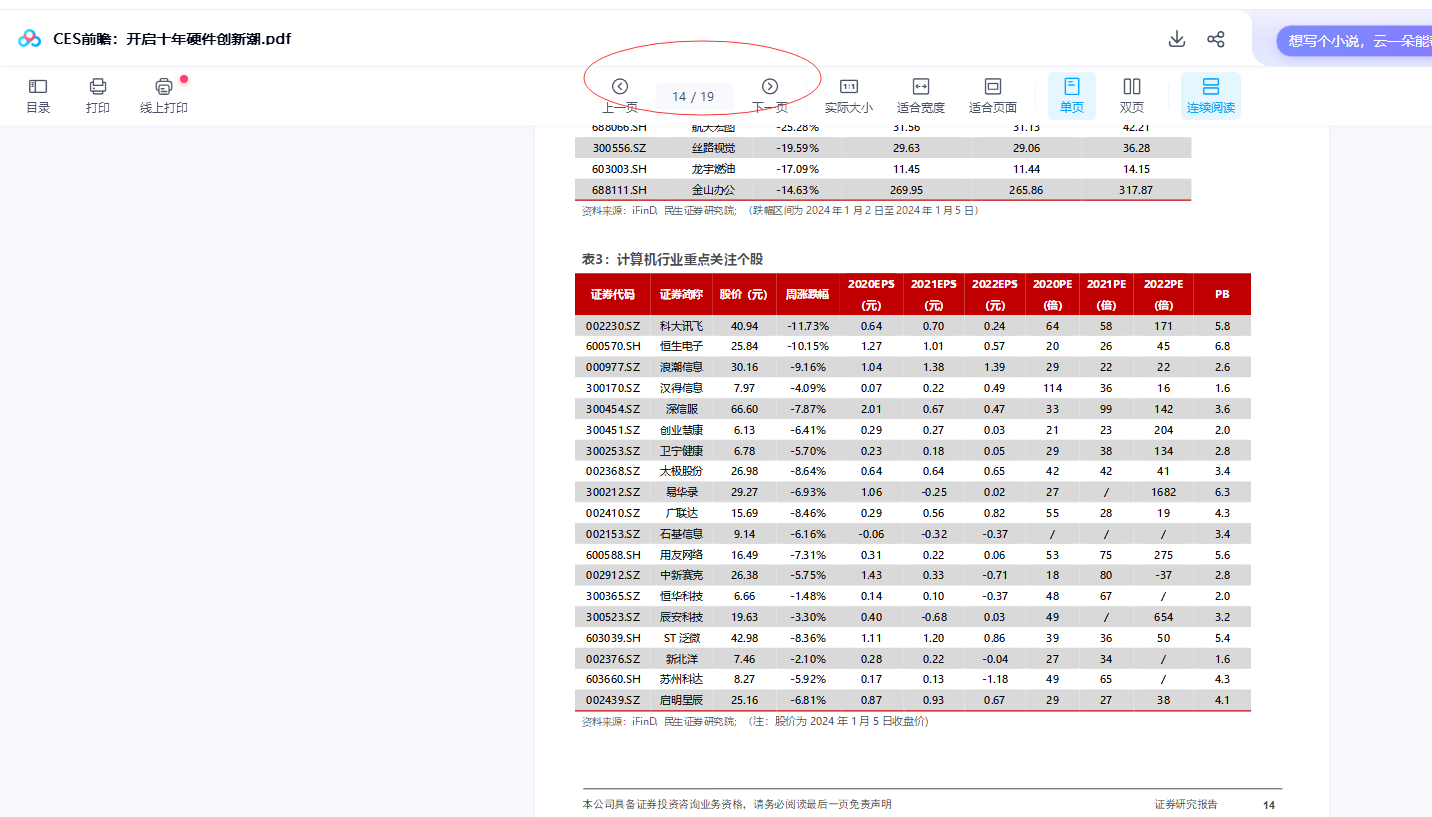Fit document with 适合宽度
1432x817 pixels.
coord(920,95)
